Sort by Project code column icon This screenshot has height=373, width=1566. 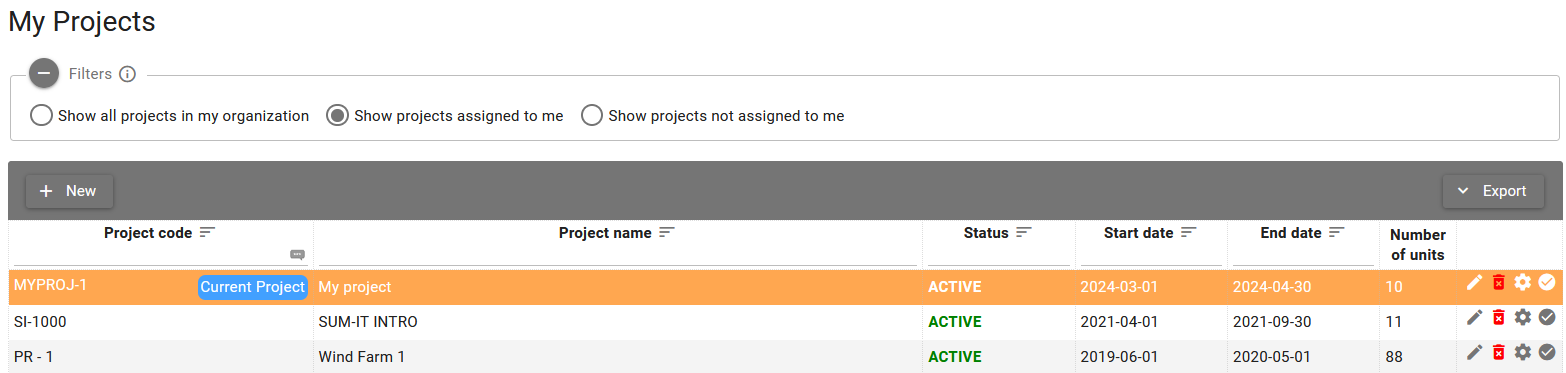[x=207, y=232]
